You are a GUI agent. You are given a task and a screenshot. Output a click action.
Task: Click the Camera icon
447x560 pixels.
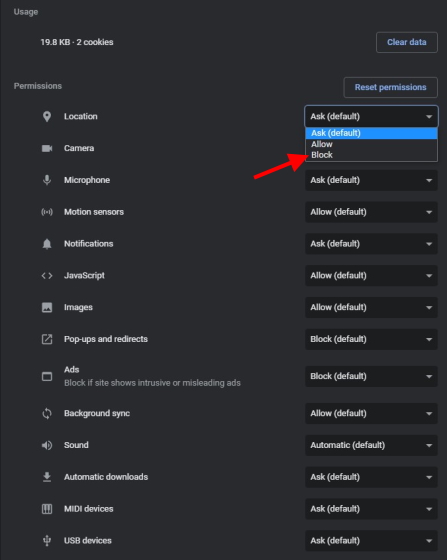(47, 148)
